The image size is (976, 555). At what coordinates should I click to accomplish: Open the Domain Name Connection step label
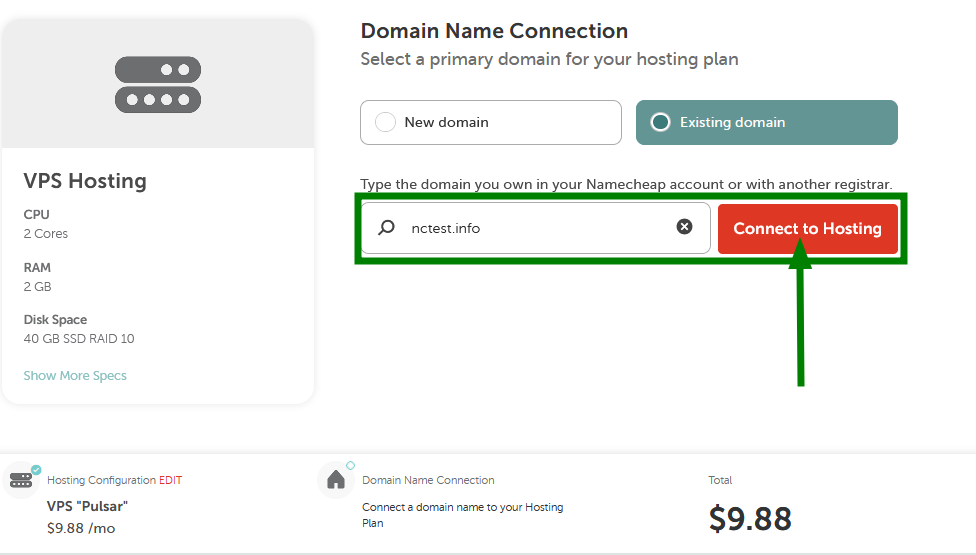[x=428, y=480]
